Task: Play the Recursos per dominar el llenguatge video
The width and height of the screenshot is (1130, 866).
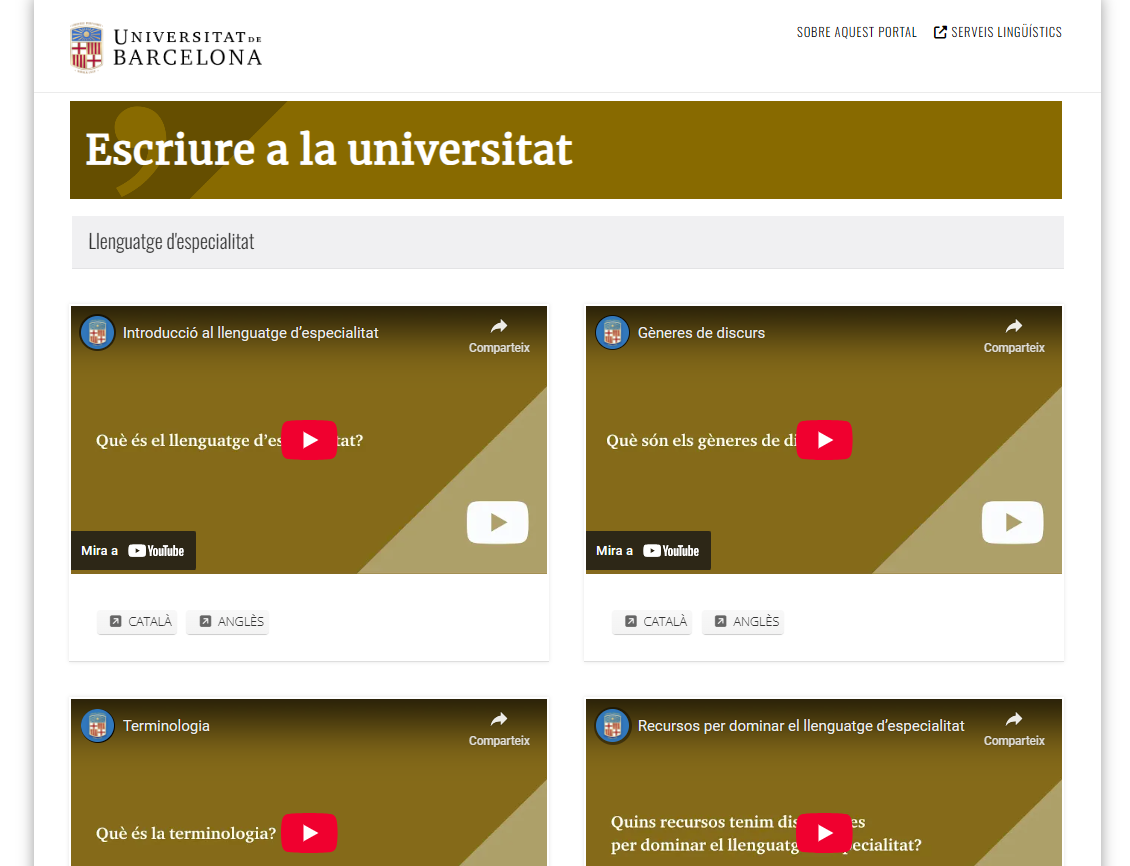Action: (824, 833)
